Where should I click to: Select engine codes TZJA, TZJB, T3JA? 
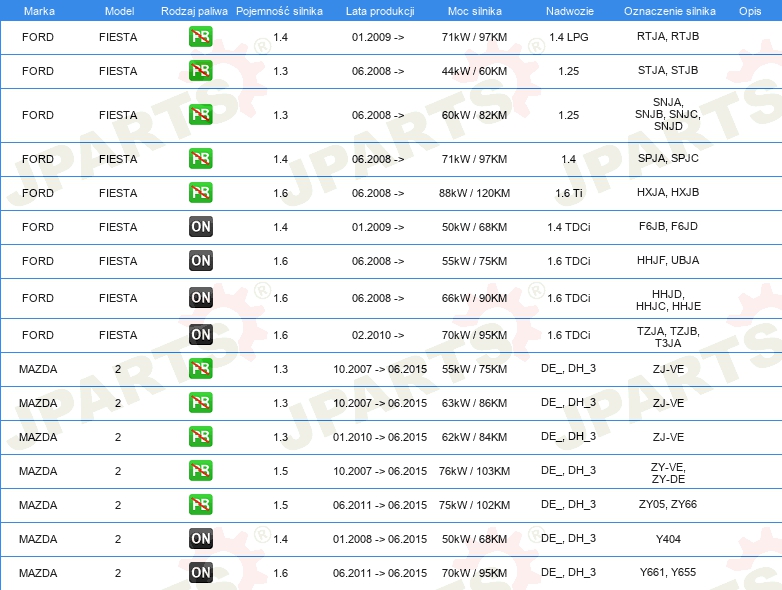pos(668,337)
